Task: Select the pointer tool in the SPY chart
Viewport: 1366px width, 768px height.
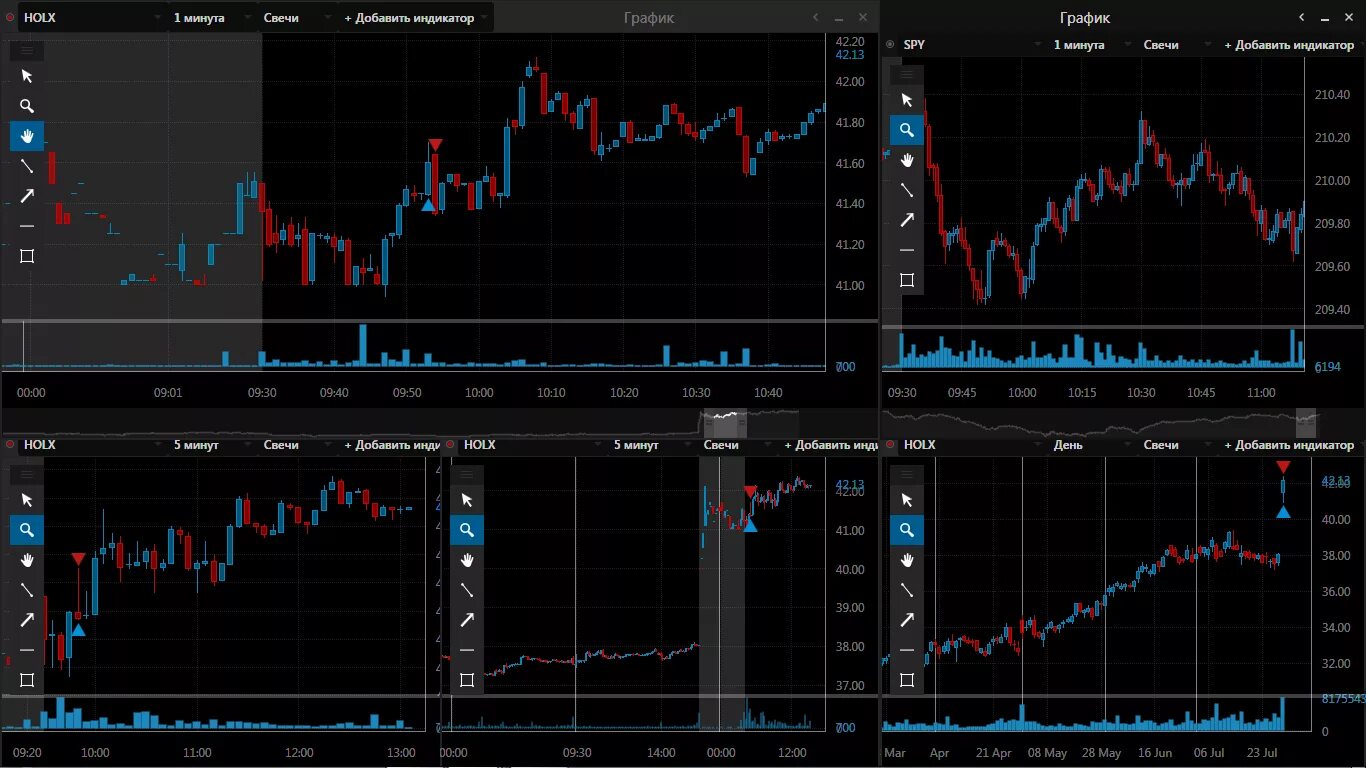Action: pos(907,100)
